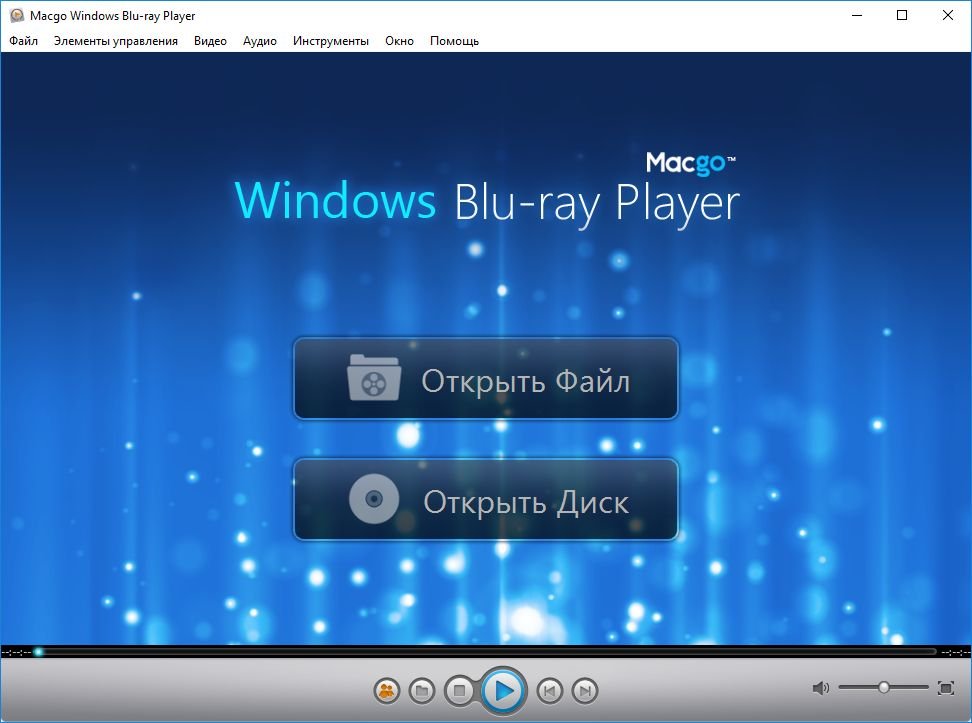Open the Окно menu
972x723 pixels.
(x=399, y=41)
